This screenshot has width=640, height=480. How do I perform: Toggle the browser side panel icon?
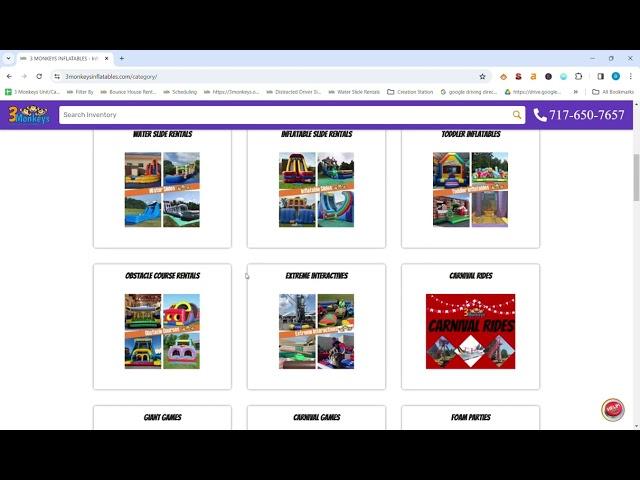coord(600,76)
